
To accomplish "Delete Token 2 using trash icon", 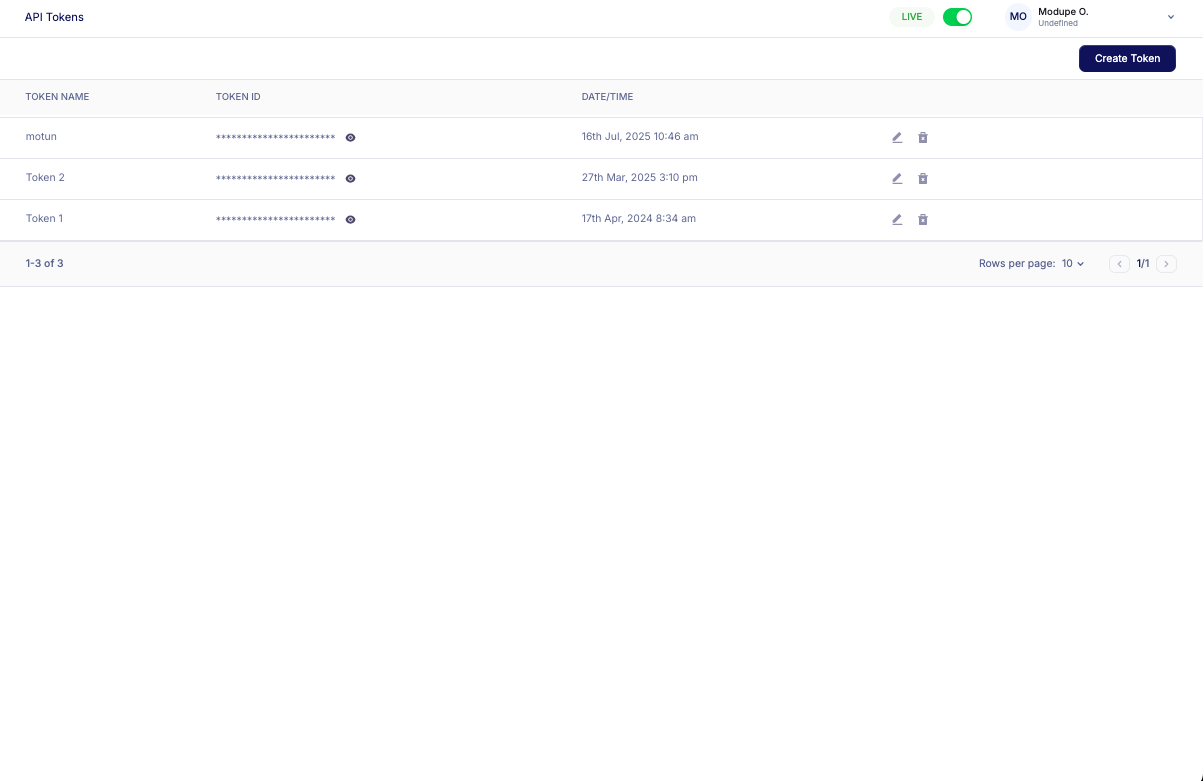I will pos(923,179).
